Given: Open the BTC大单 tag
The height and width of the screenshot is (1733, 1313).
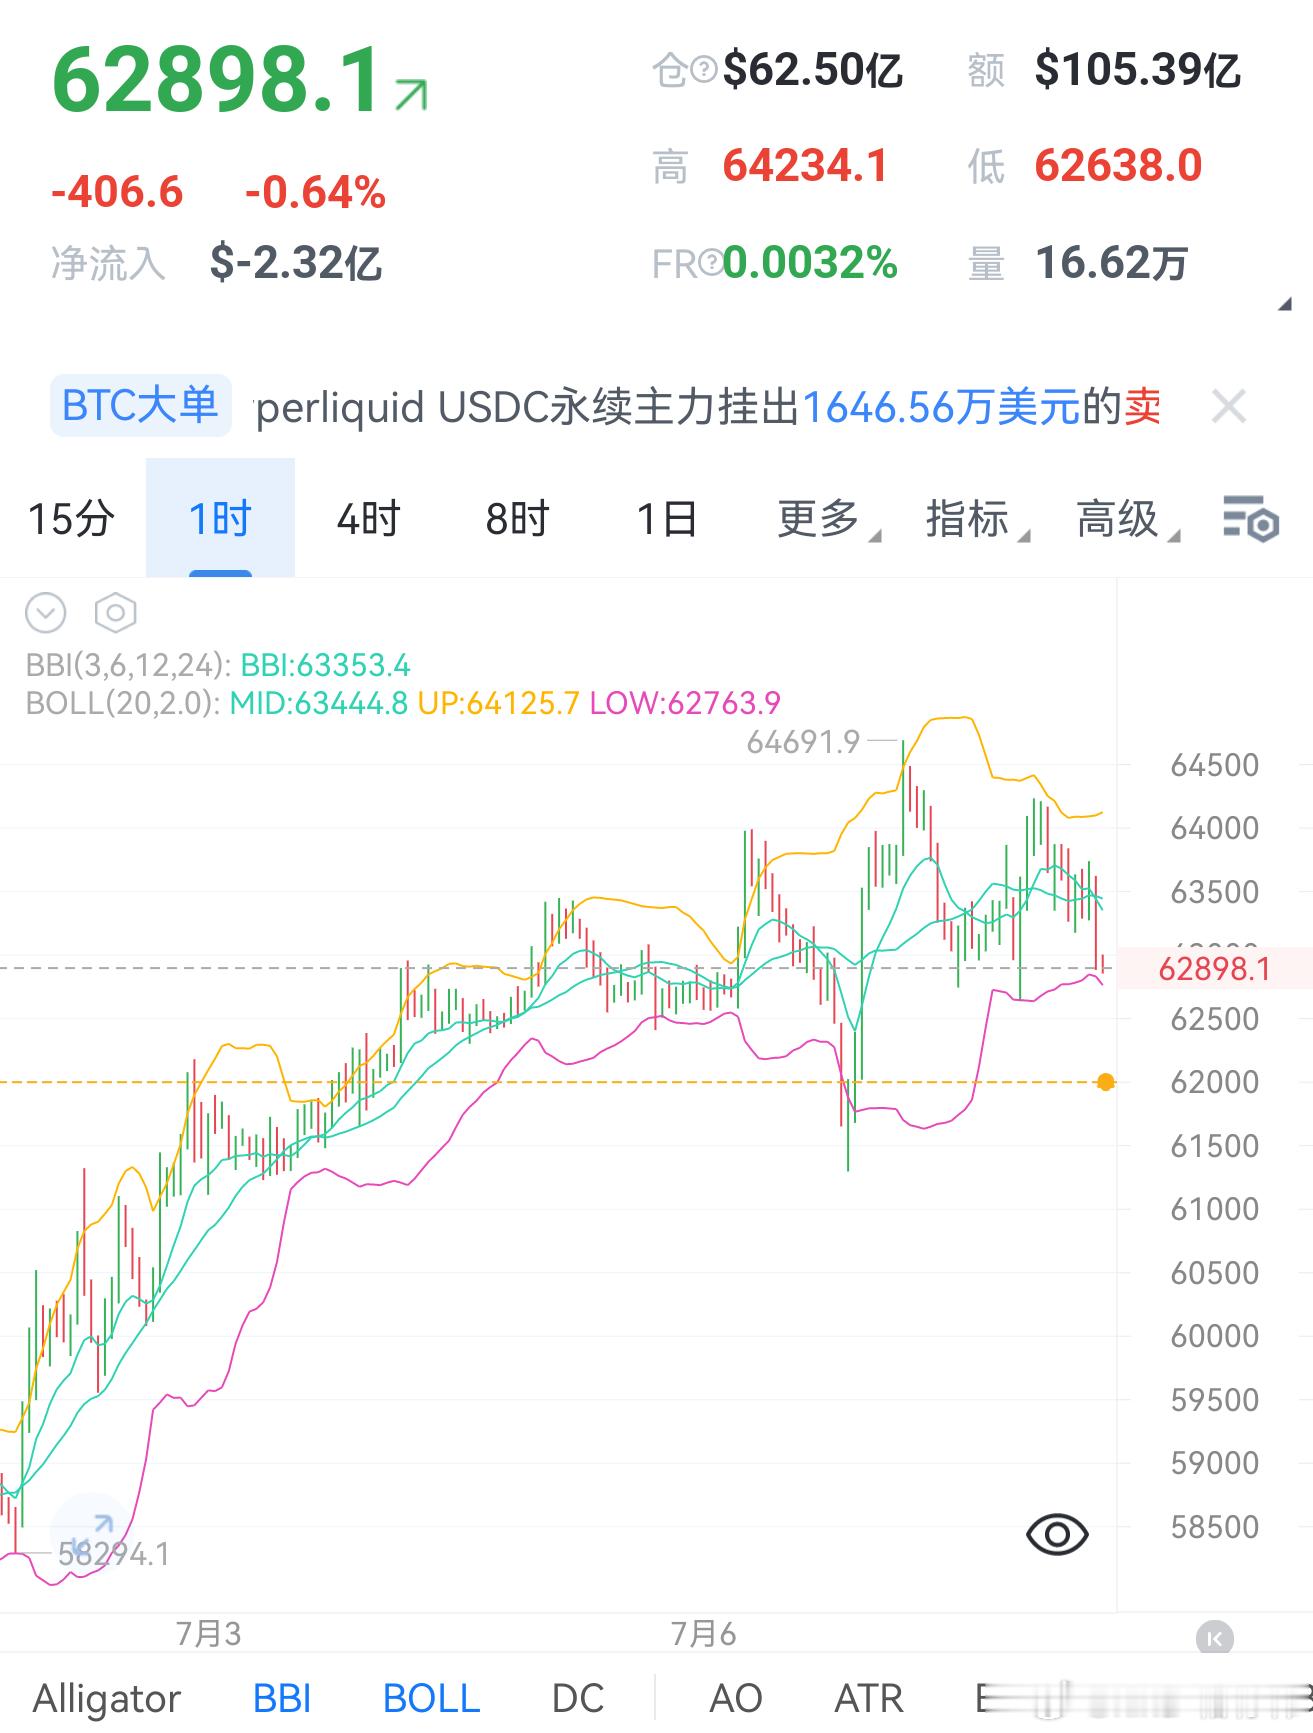Looking at the screenshot, I should [x=141, y=406].
